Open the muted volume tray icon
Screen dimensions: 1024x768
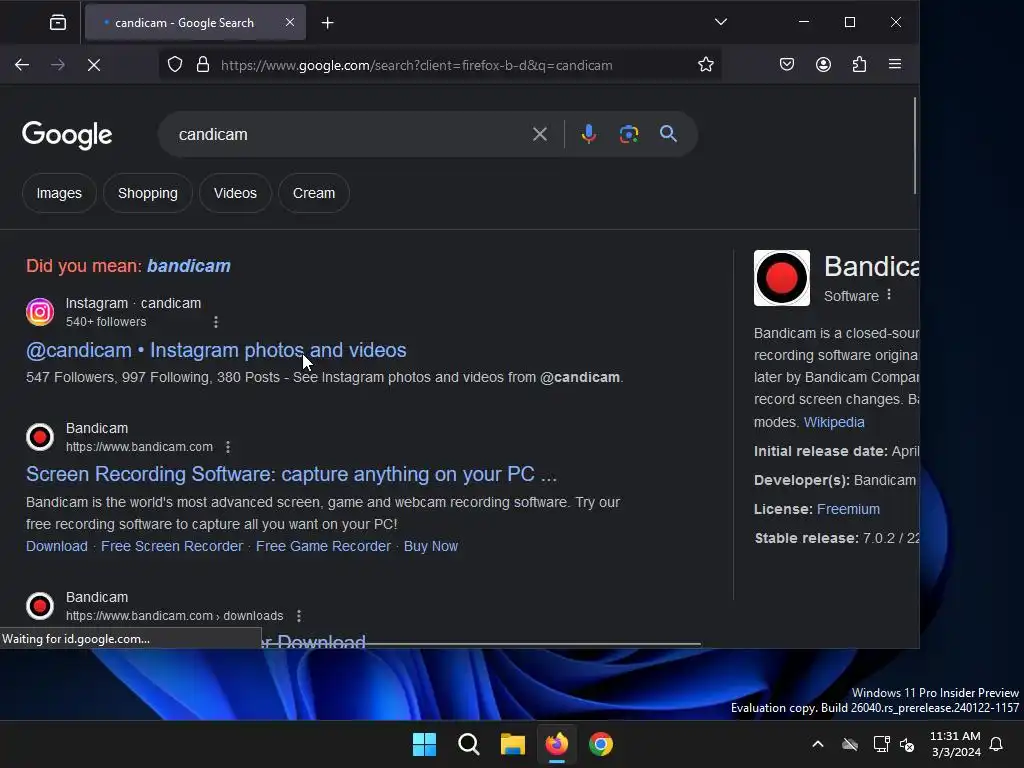[x=907, y=744]
